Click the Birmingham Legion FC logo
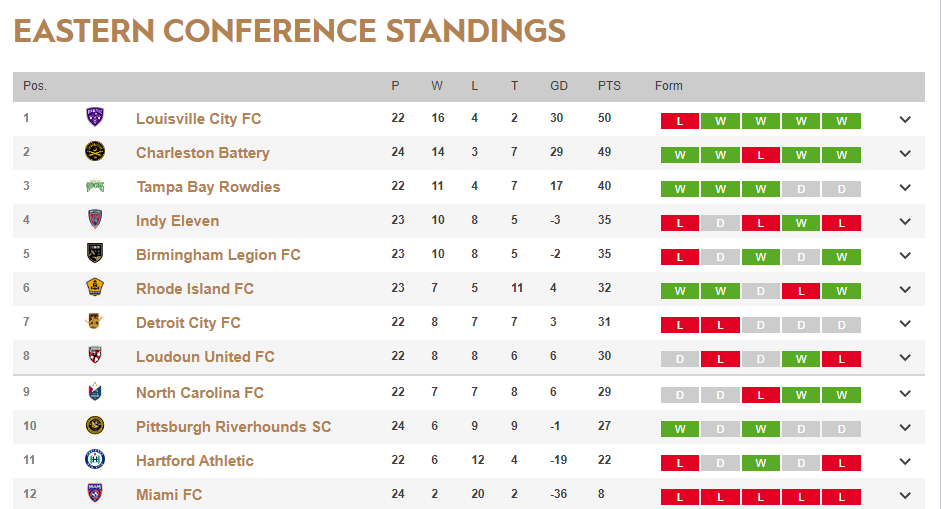This screenshot has height=509, width=941. [95, 254]
